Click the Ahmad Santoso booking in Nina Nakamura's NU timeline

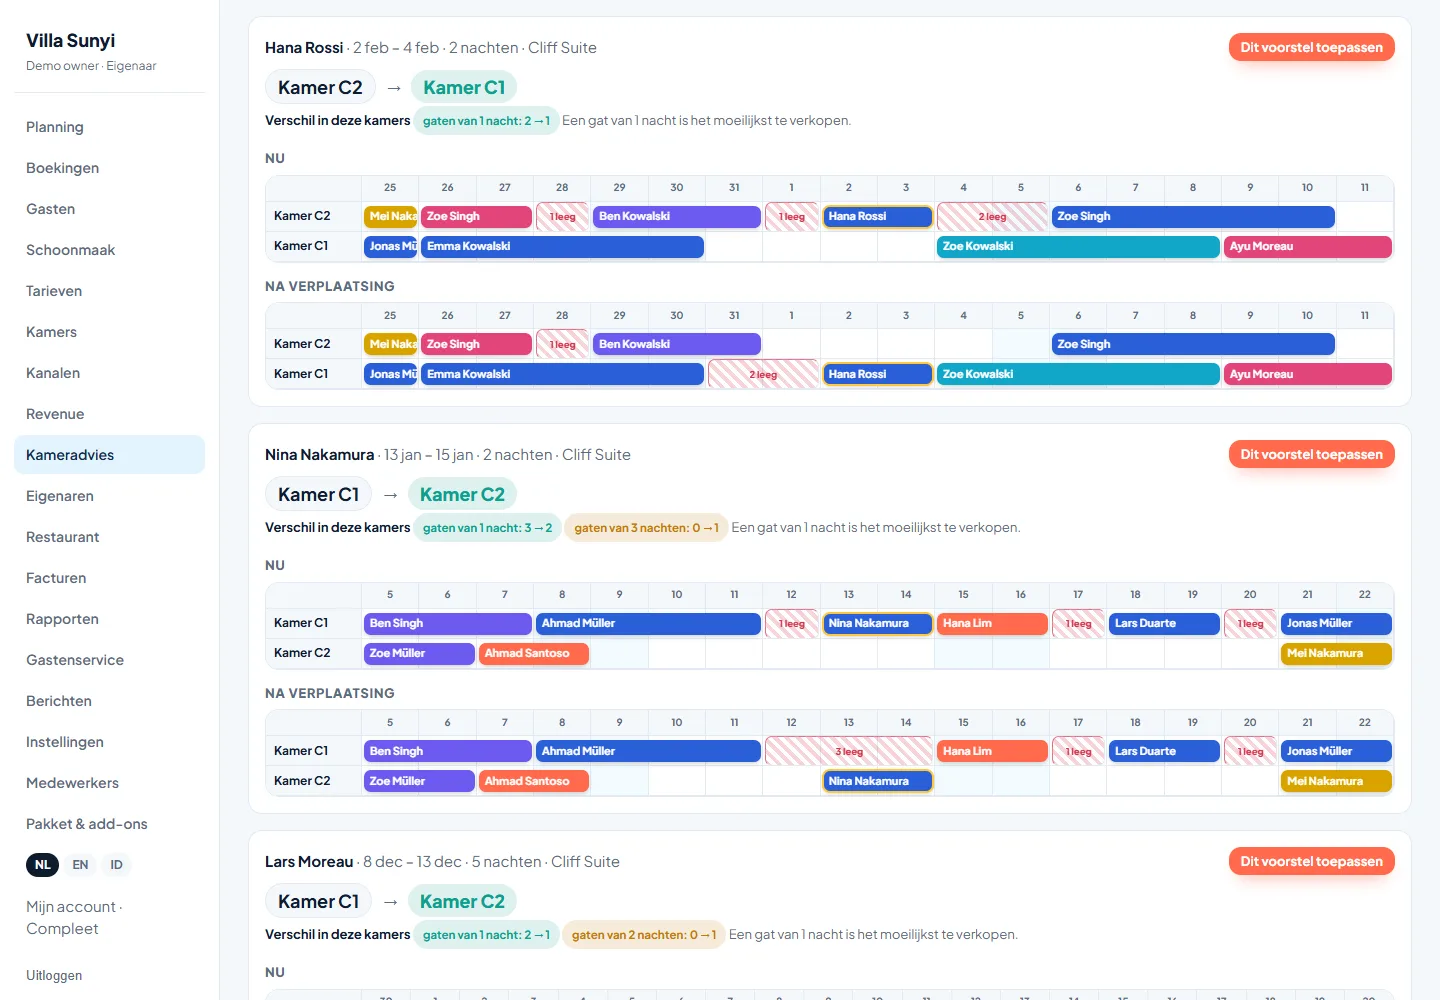point(534,653)
